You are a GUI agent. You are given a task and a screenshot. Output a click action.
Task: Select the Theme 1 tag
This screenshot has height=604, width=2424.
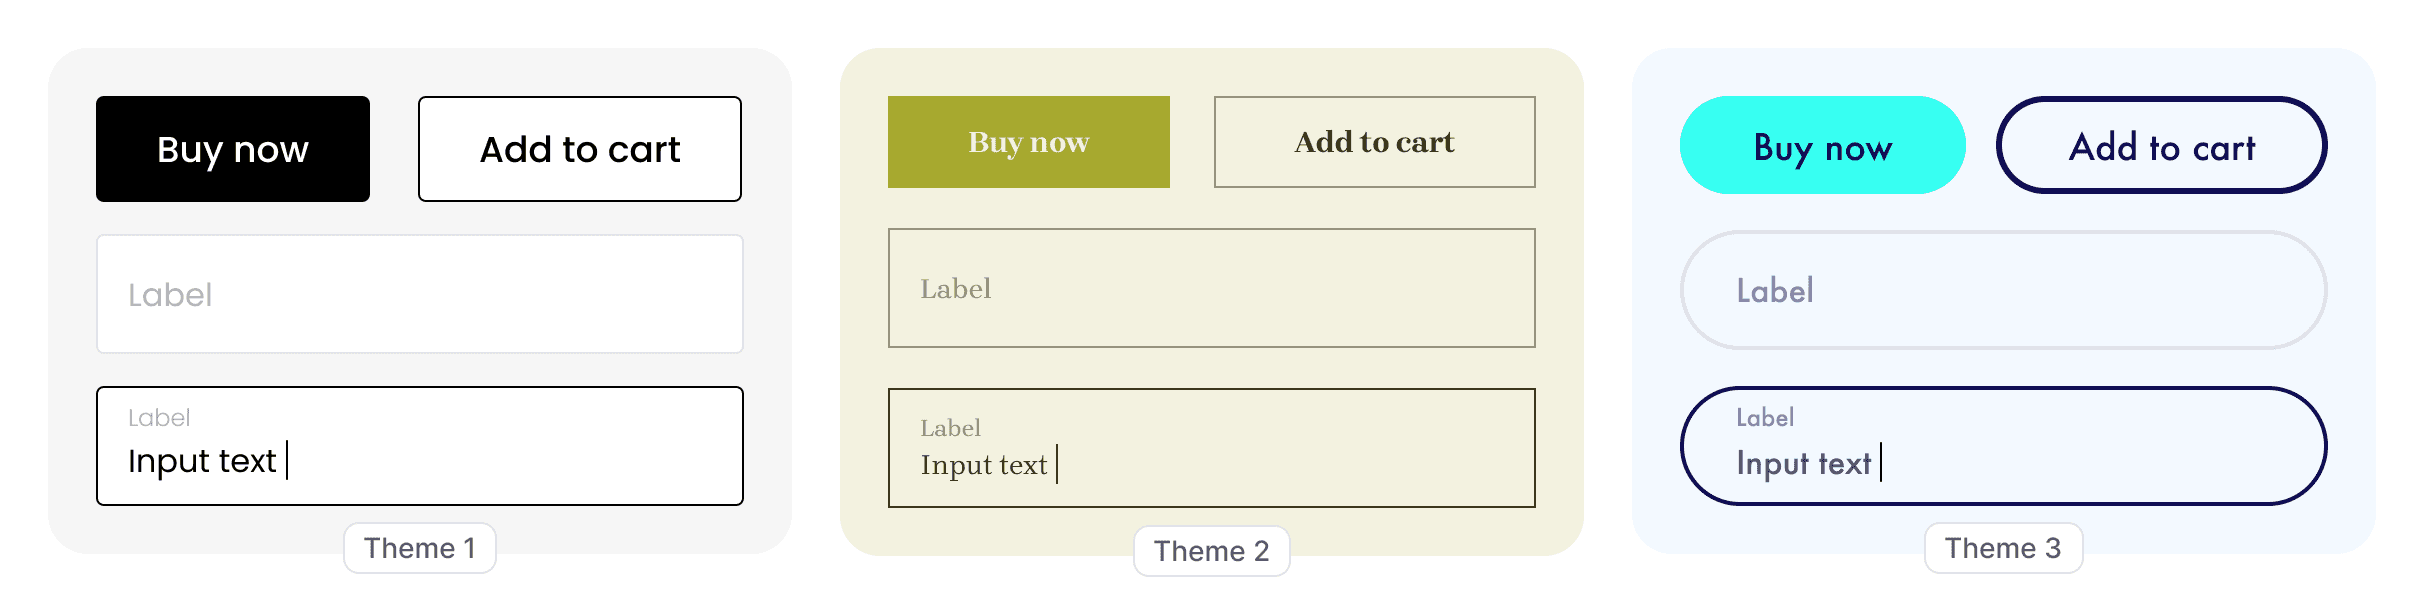[420, 548]
